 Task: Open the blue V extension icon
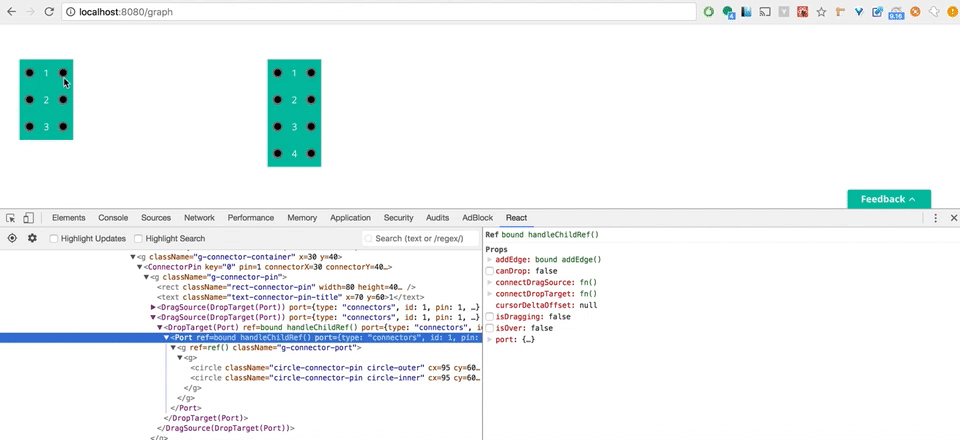(859, 12)
